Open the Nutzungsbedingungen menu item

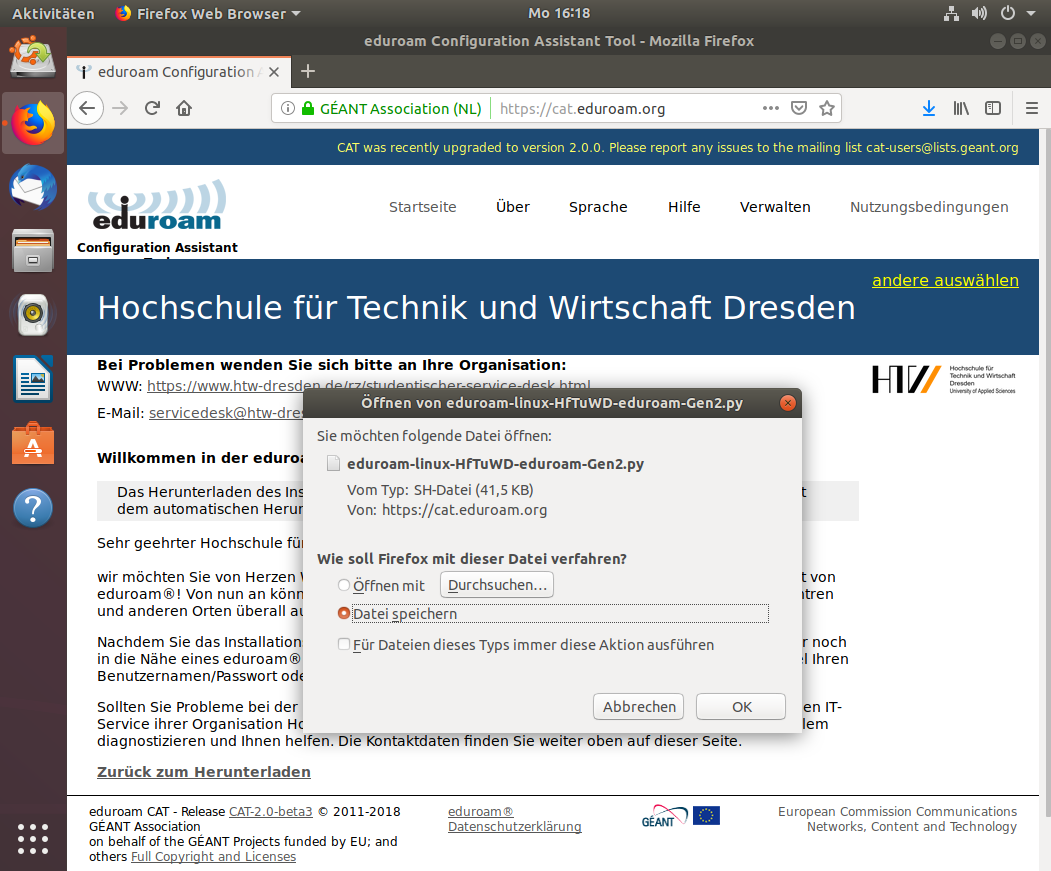click(x=929, y=207)
